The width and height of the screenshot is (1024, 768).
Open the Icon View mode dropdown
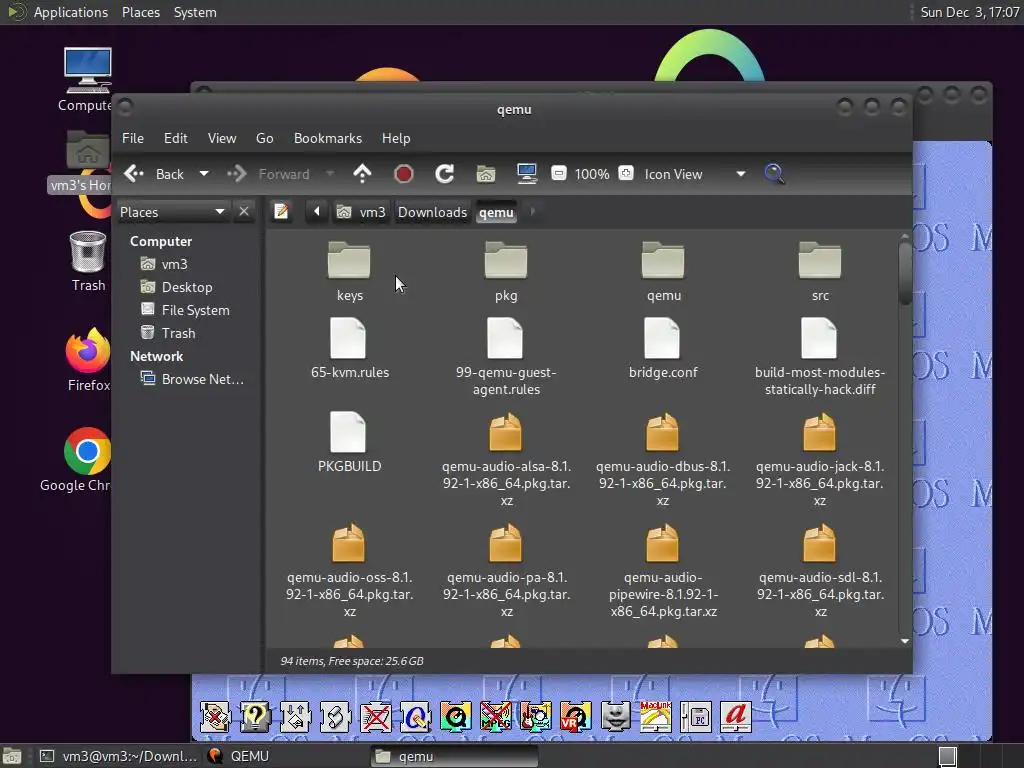(740, 174)
